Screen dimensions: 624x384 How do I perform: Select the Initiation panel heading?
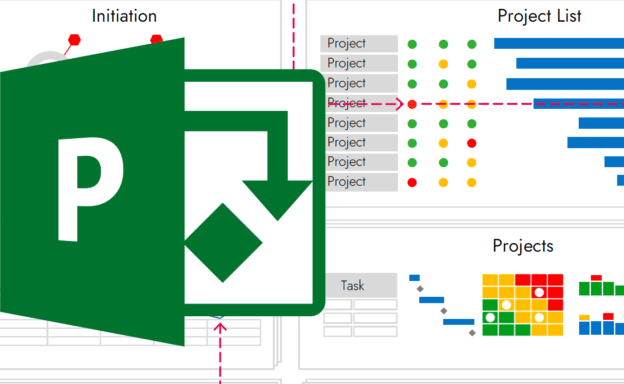[124, 16]
